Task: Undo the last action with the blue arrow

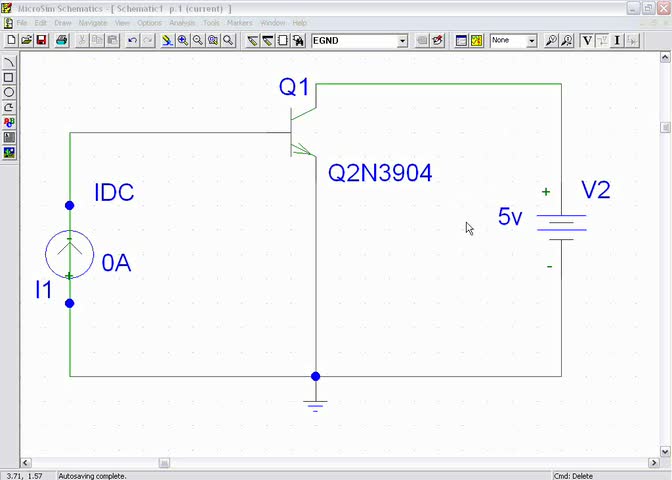Action: [x=132, y=40]
